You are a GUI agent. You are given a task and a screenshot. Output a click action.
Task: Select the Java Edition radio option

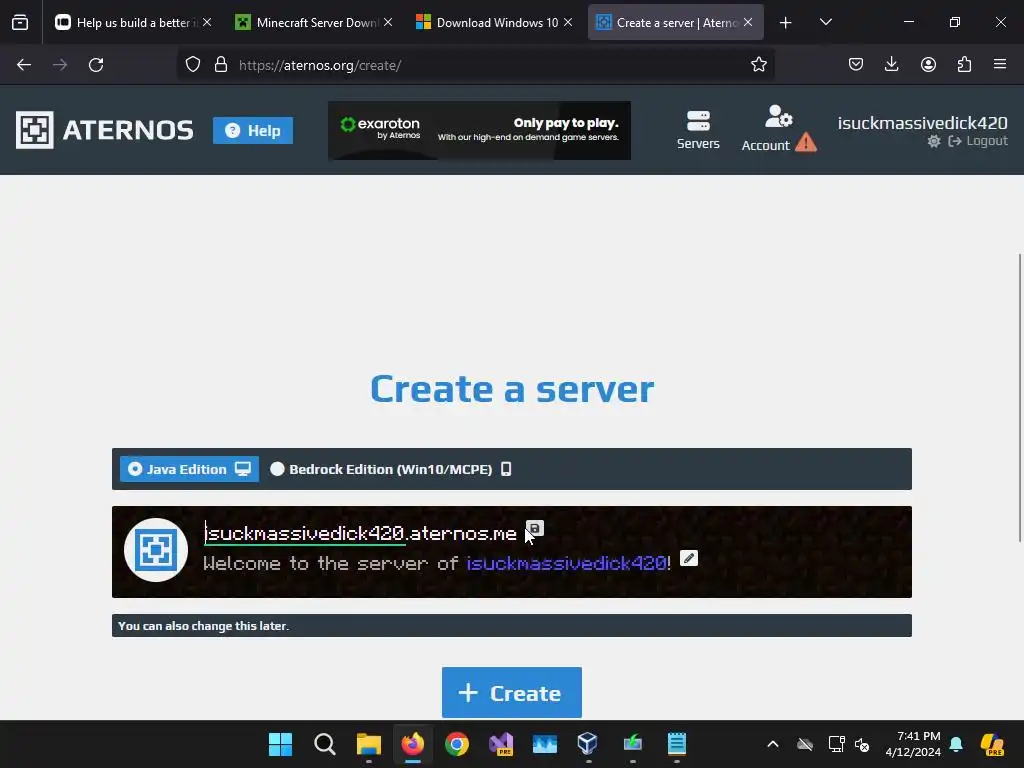pos(189,469)
